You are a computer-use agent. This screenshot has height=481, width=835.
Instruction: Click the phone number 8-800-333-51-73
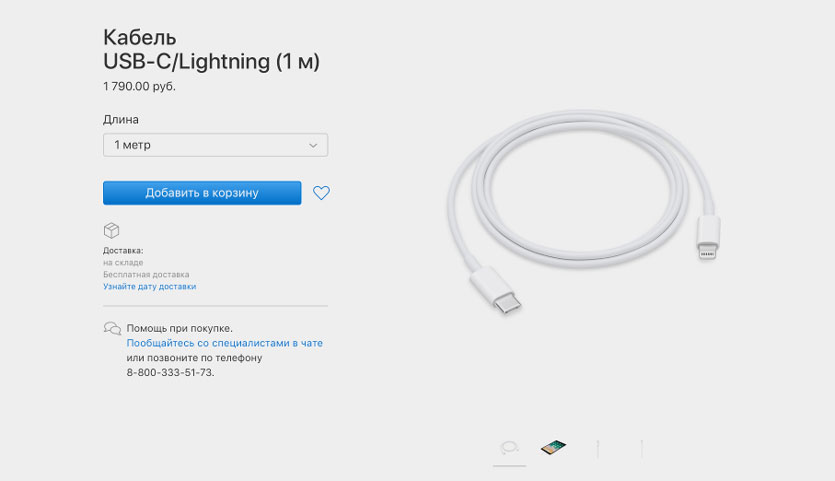170,372
